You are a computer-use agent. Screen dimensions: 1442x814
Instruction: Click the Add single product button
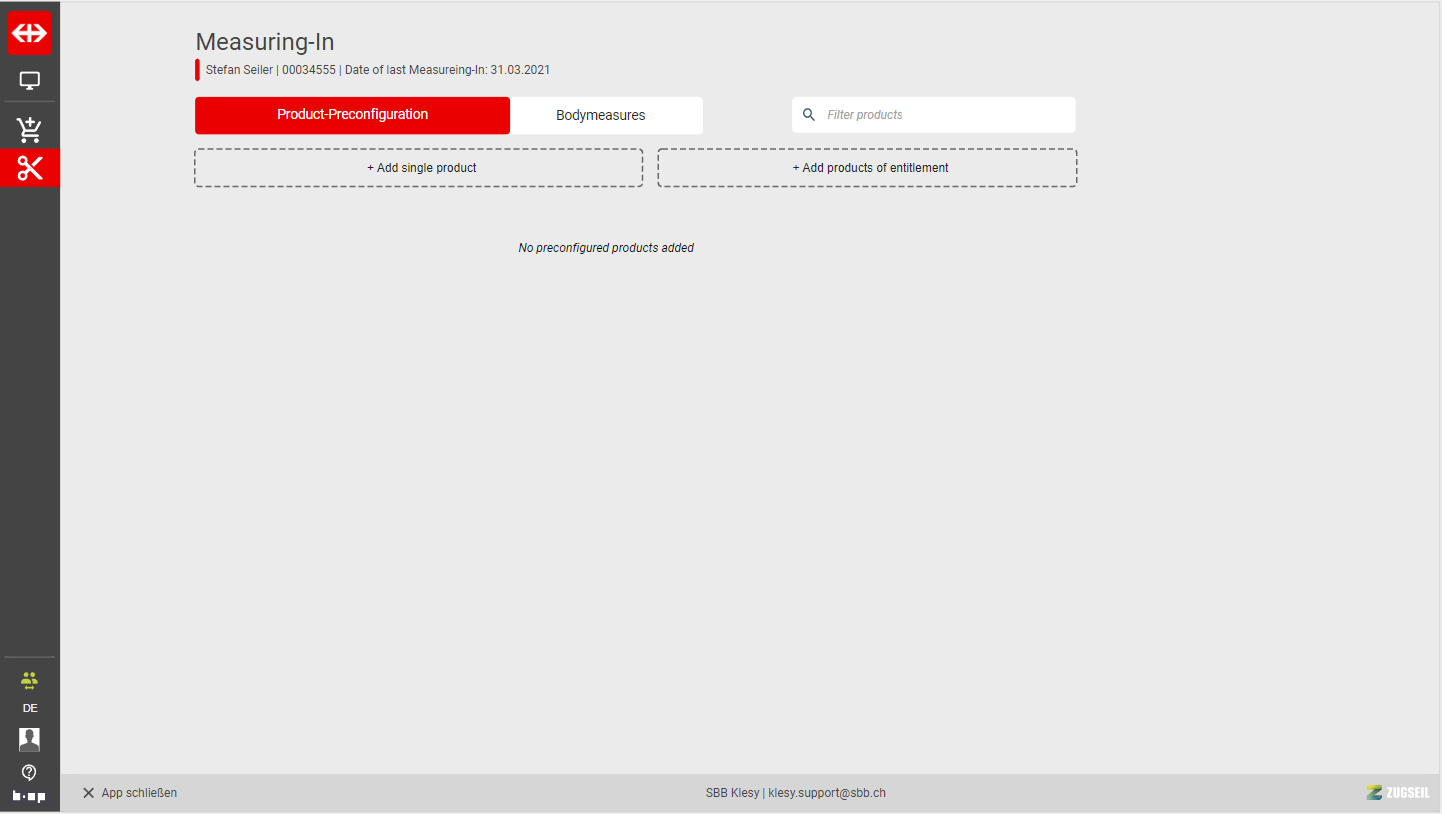[419, 168]
